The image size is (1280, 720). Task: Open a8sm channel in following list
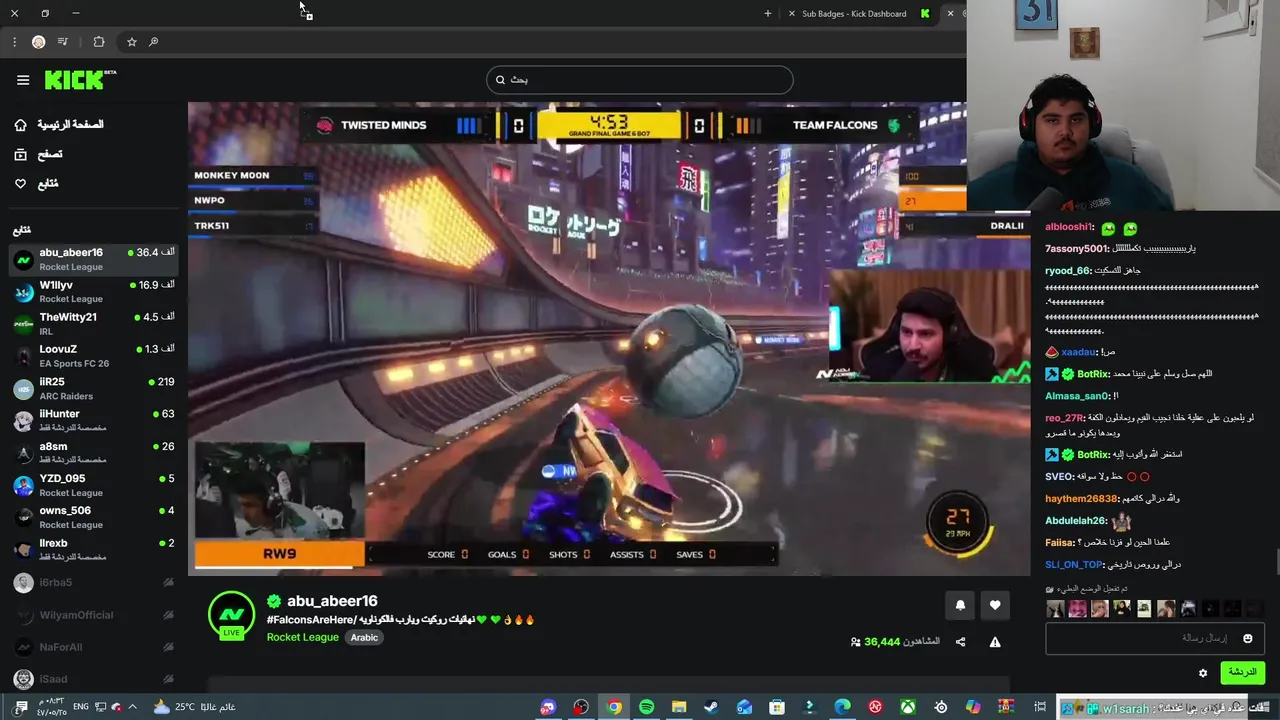[93, 452]
